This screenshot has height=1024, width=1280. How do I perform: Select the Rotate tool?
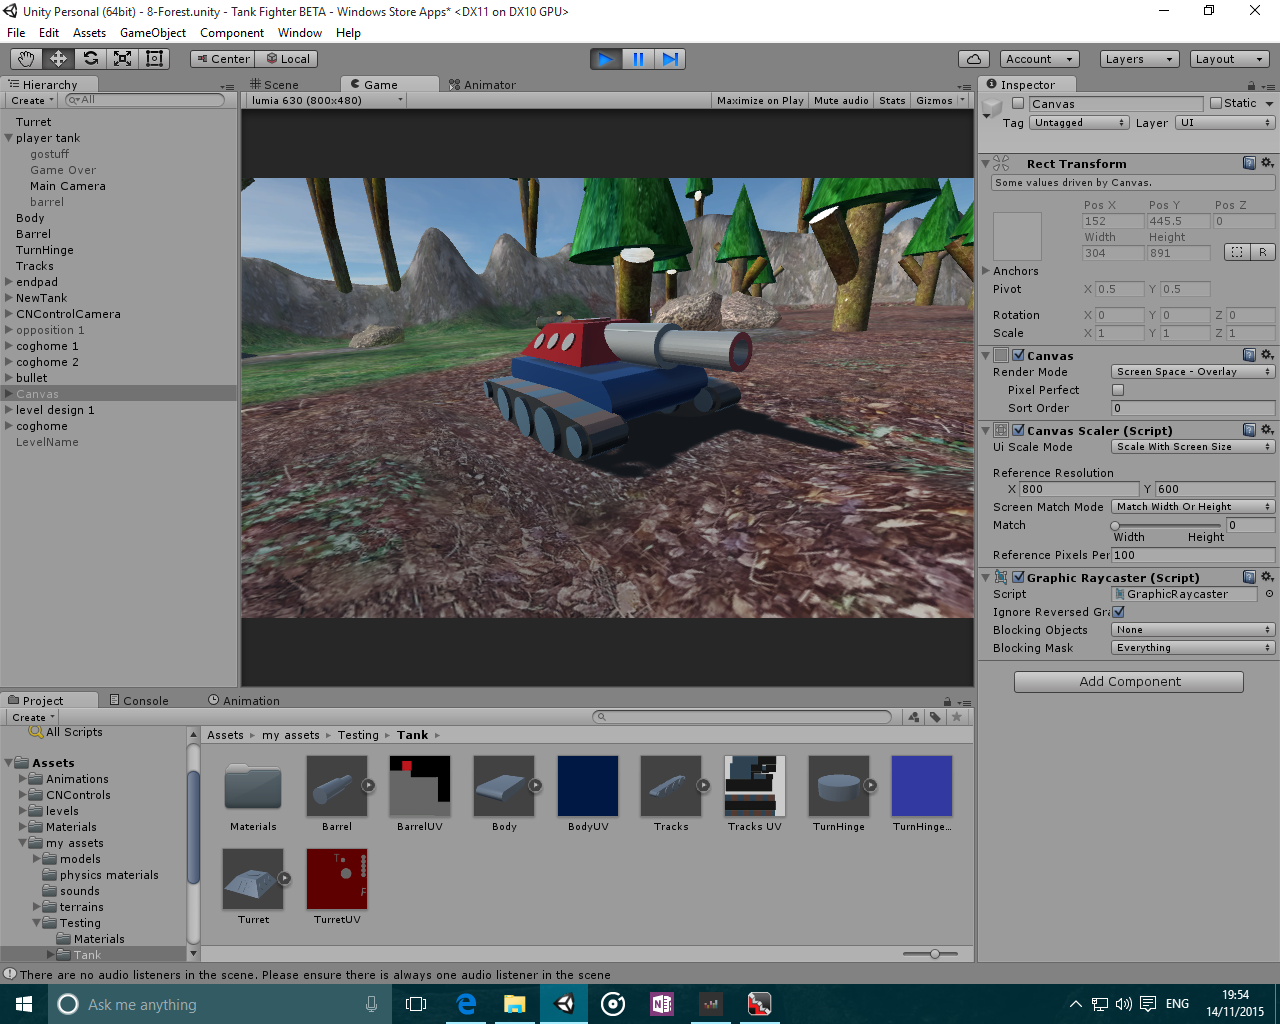click(x=90, y=59)
